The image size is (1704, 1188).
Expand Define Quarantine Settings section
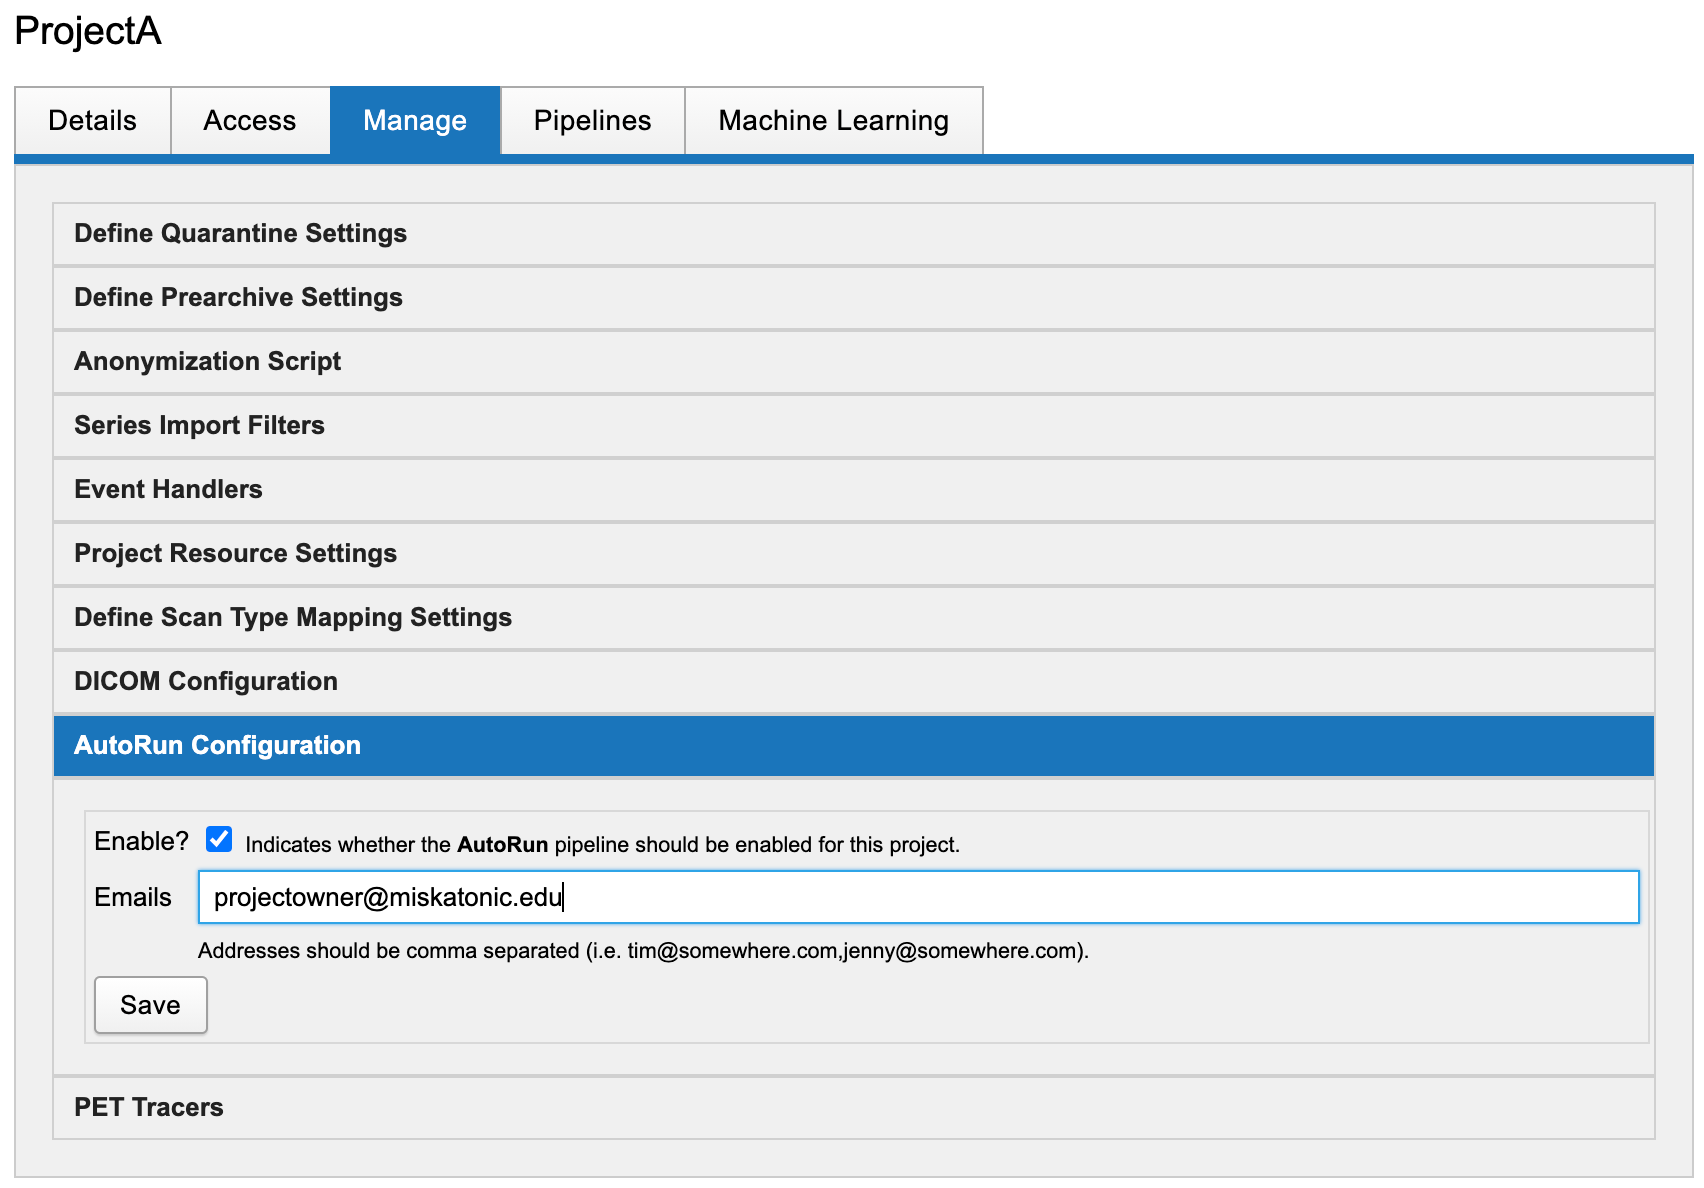tap(240, 234)
